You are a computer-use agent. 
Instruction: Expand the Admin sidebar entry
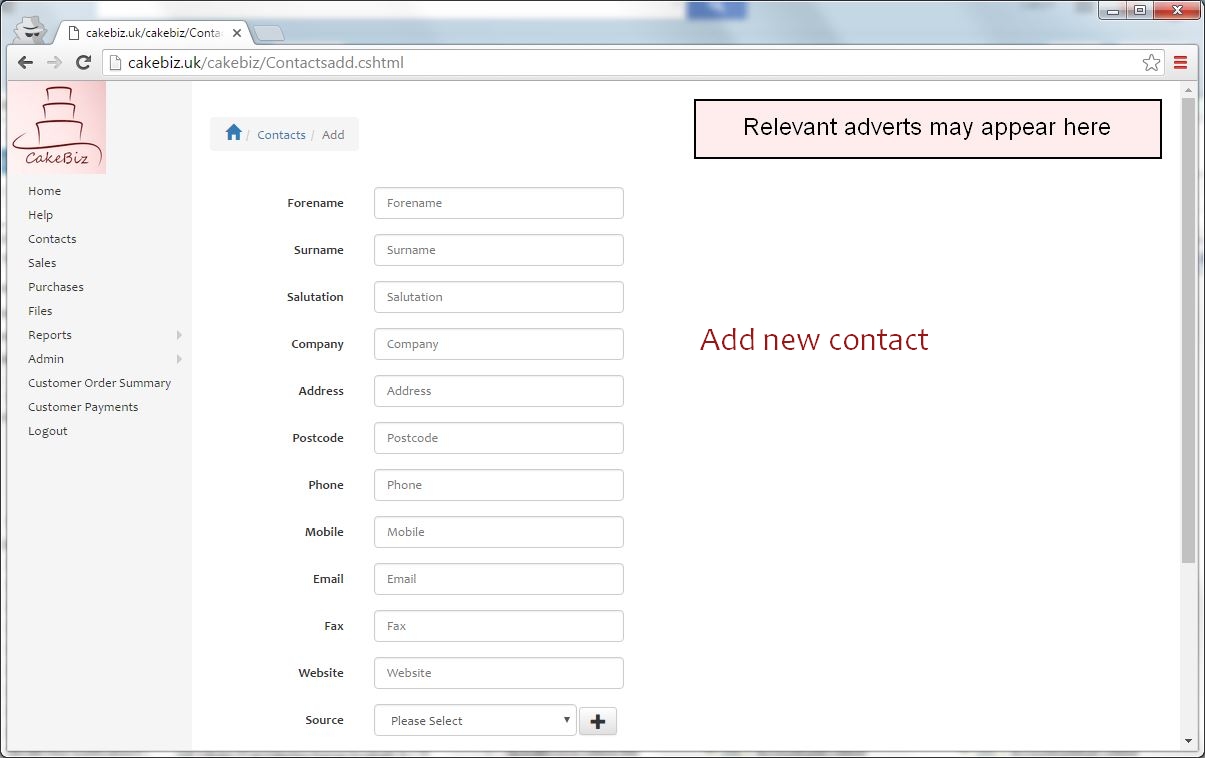click(45, 358)
